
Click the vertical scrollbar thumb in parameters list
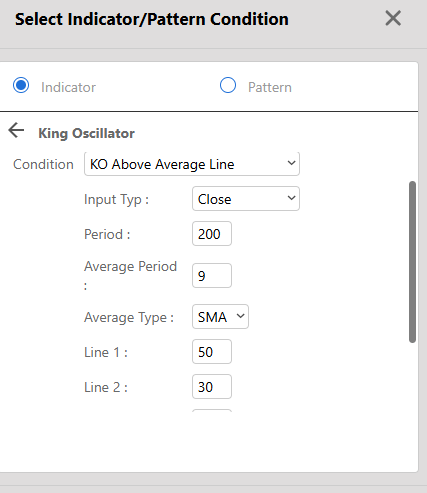coord(412,262)
